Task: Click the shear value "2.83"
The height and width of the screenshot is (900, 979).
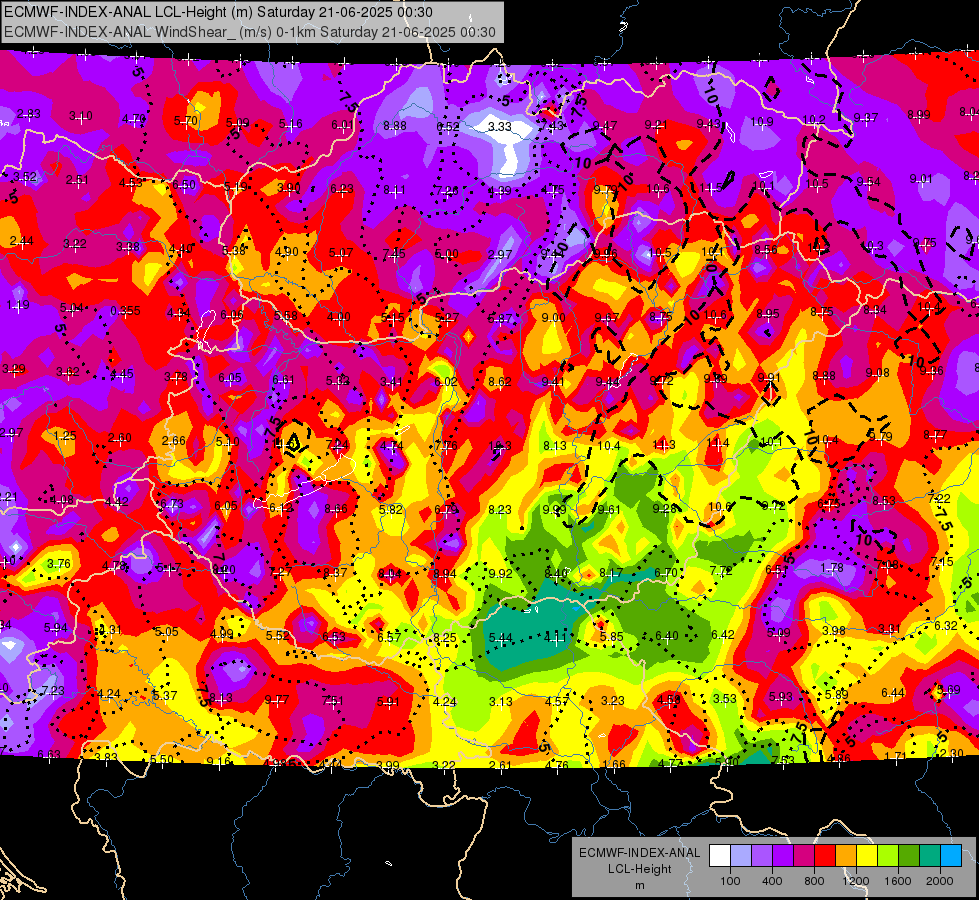Action: [29, 114]
